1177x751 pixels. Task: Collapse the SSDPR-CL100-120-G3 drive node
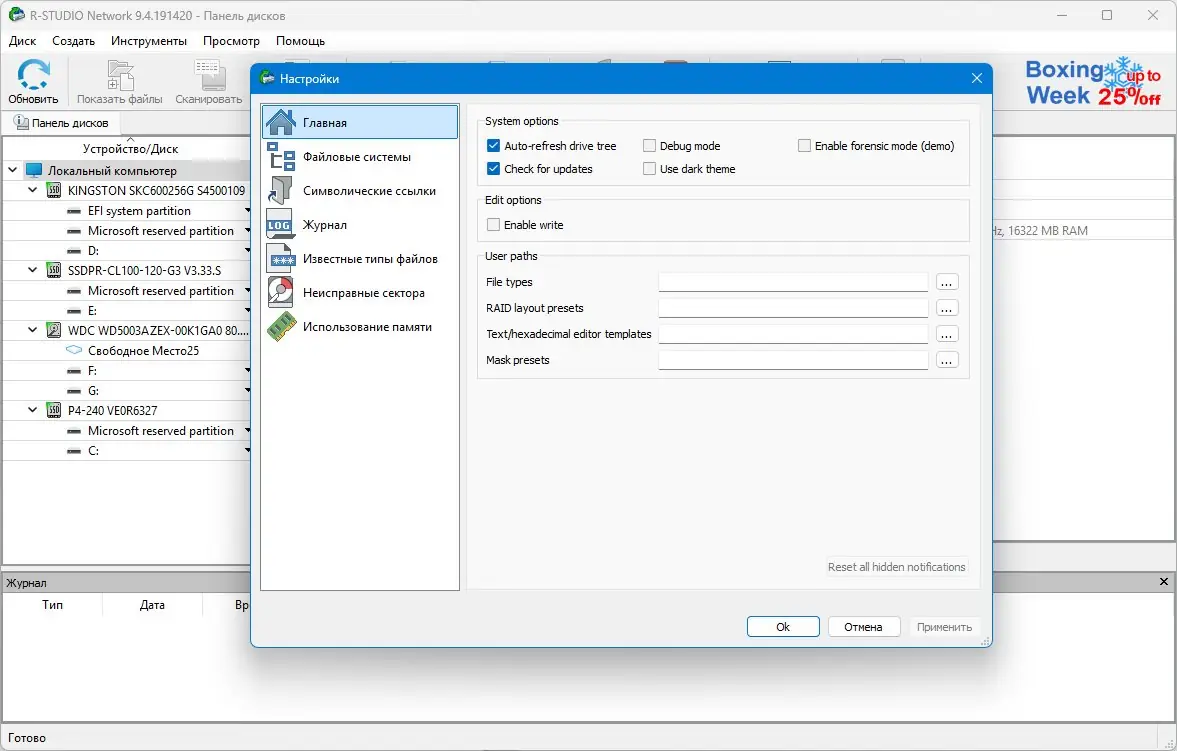coord(32,270)
